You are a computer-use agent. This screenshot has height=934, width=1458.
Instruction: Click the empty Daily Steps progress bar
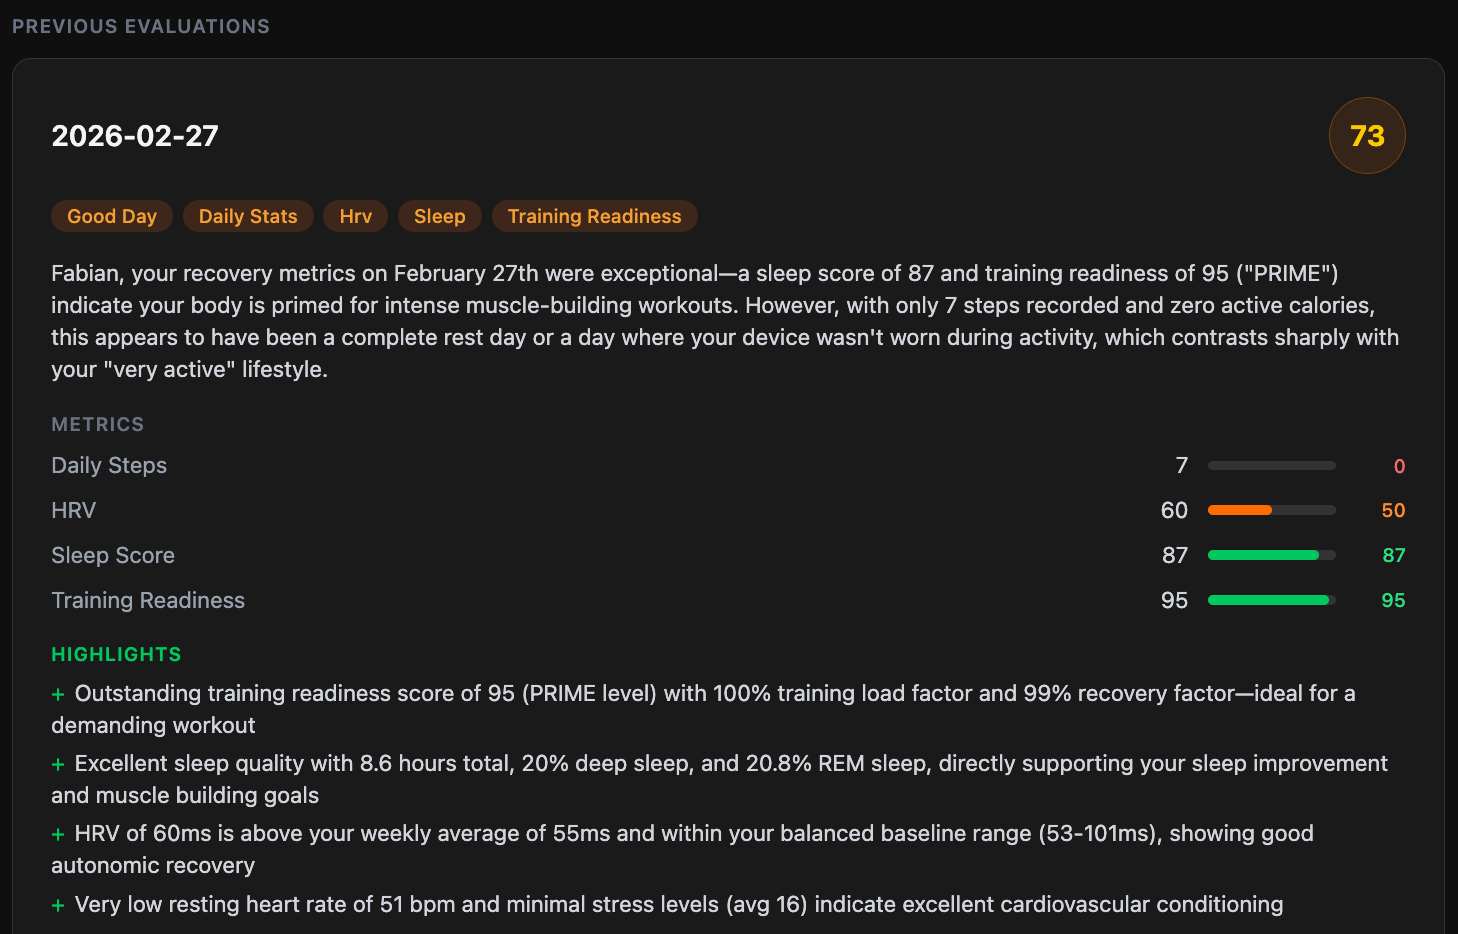pos(1271,466)
